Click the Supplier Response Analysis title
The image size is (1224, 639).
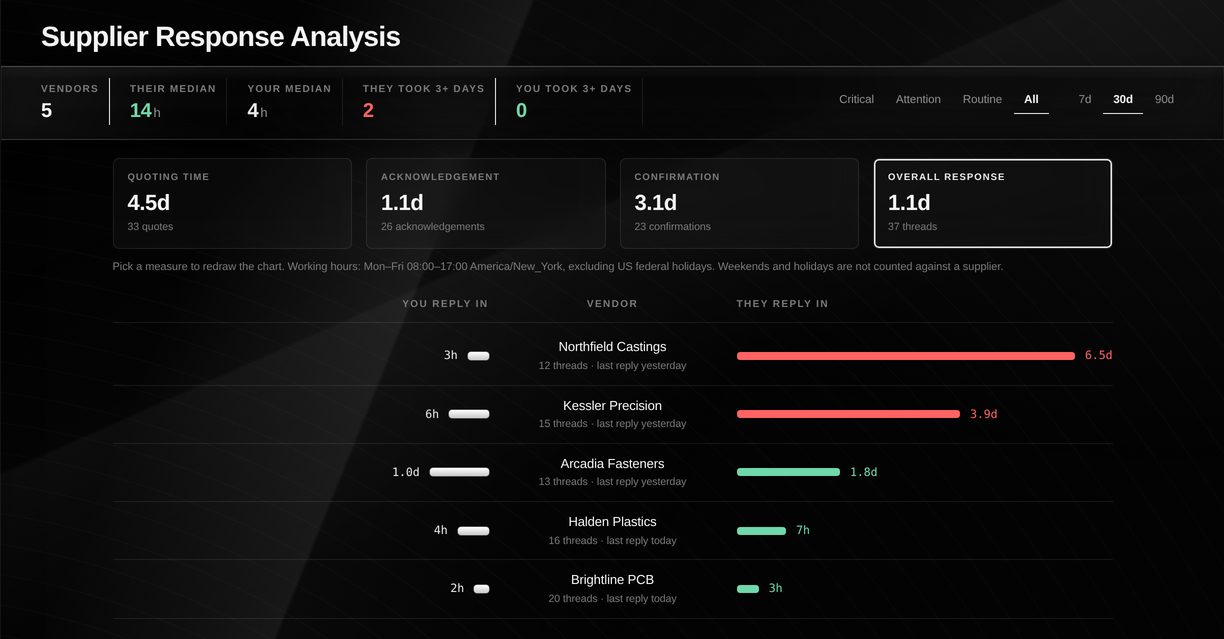(220, 37)
